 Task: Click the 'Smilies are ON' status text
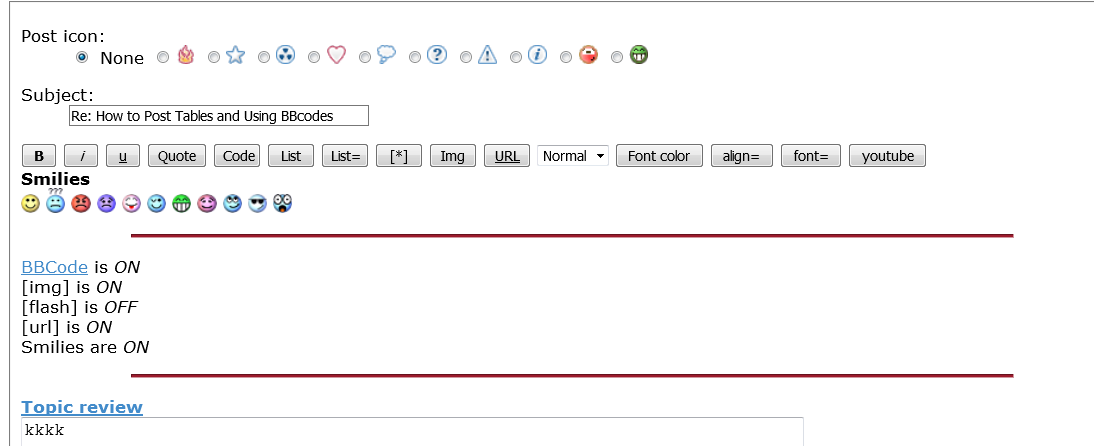coord(85,347)
